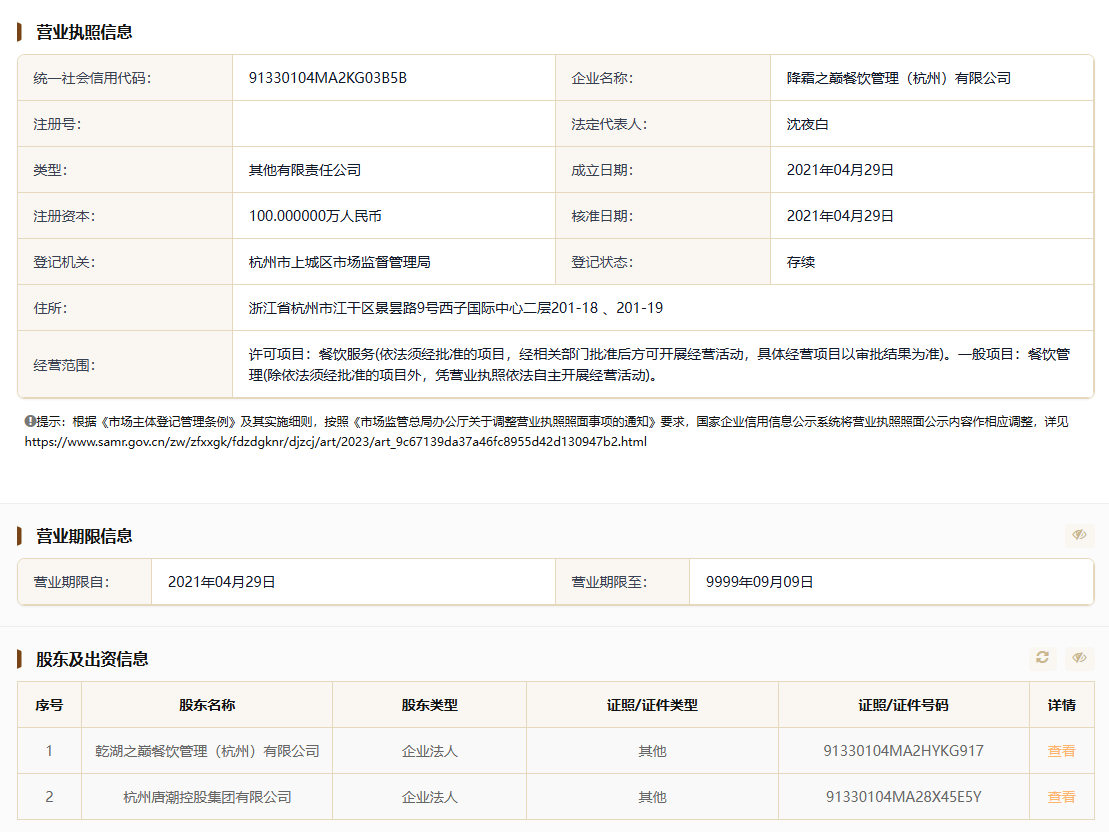Viewport: 1109px width, 832px height.
Task: Toggle visibility of 营业期限信息 section
Action: (1079, 535)
